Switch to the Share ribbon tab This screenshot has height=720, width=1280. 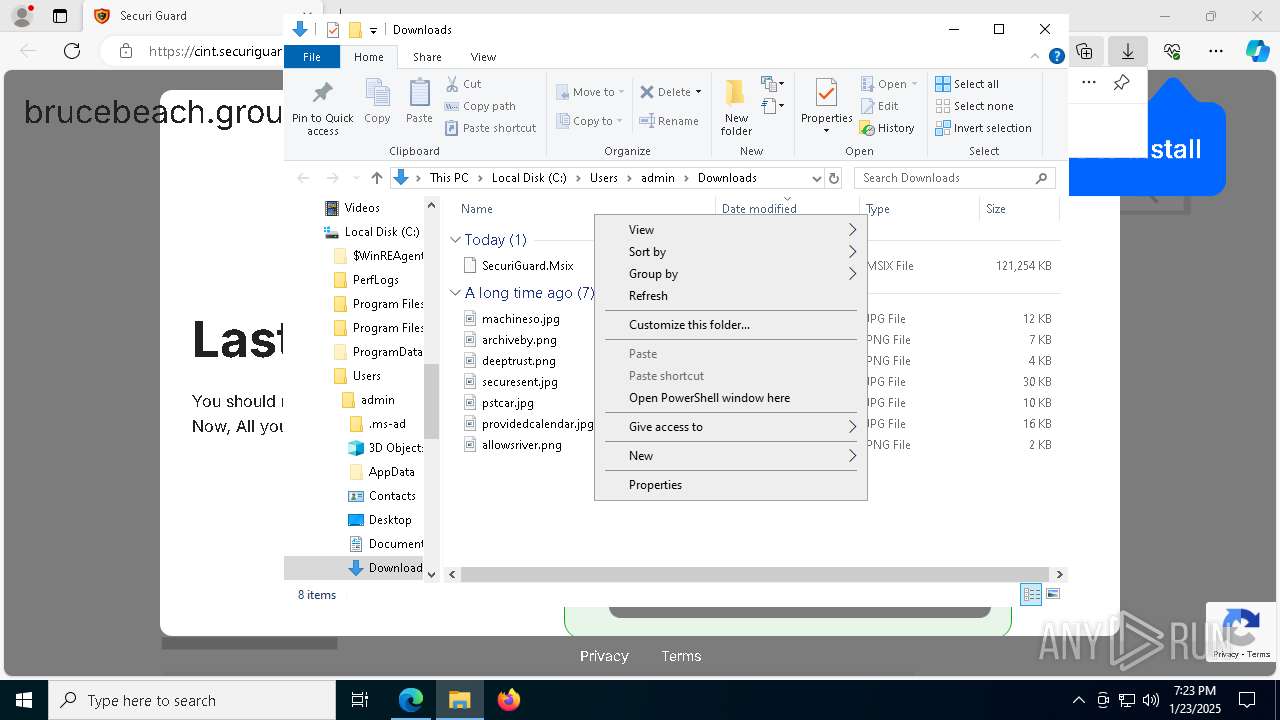pyautogui.click(x=427, y=57)
